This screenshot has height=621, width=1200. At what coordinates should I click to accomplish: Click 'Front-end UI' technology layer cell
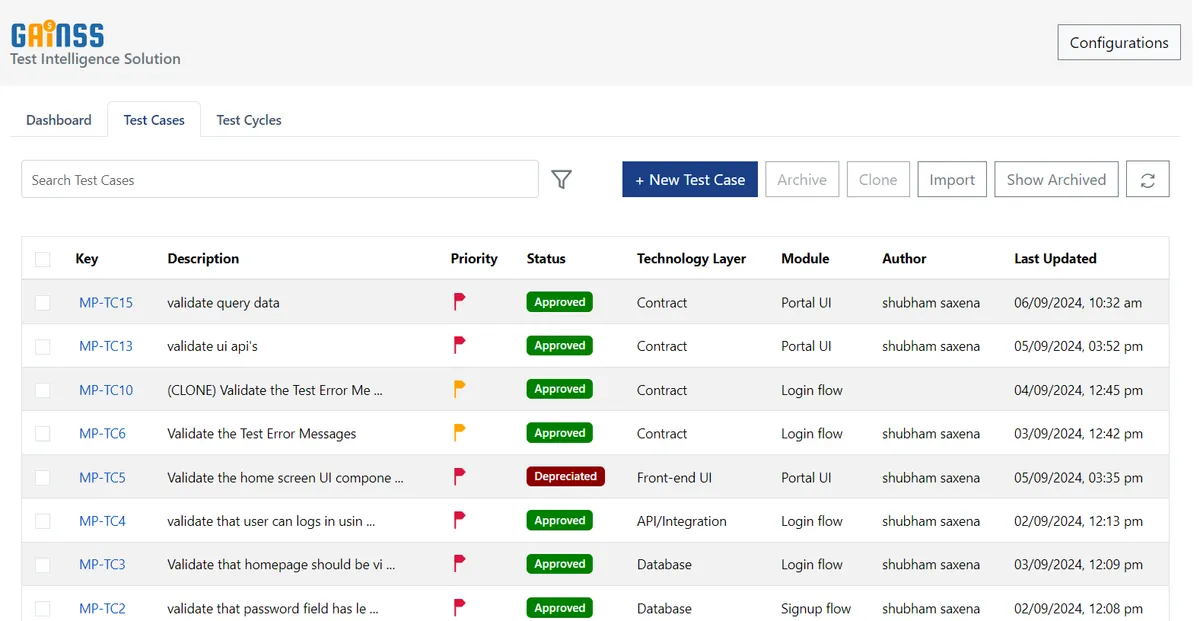tap(674, 478)
